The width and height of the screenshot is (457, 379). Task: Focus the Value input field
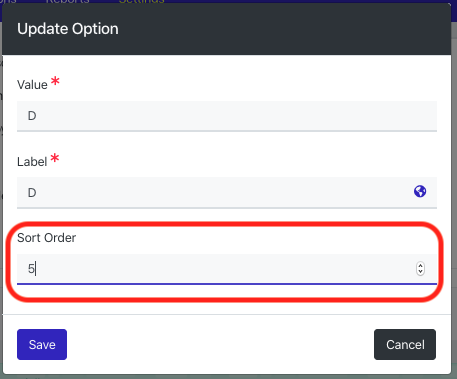pos(227,116)
